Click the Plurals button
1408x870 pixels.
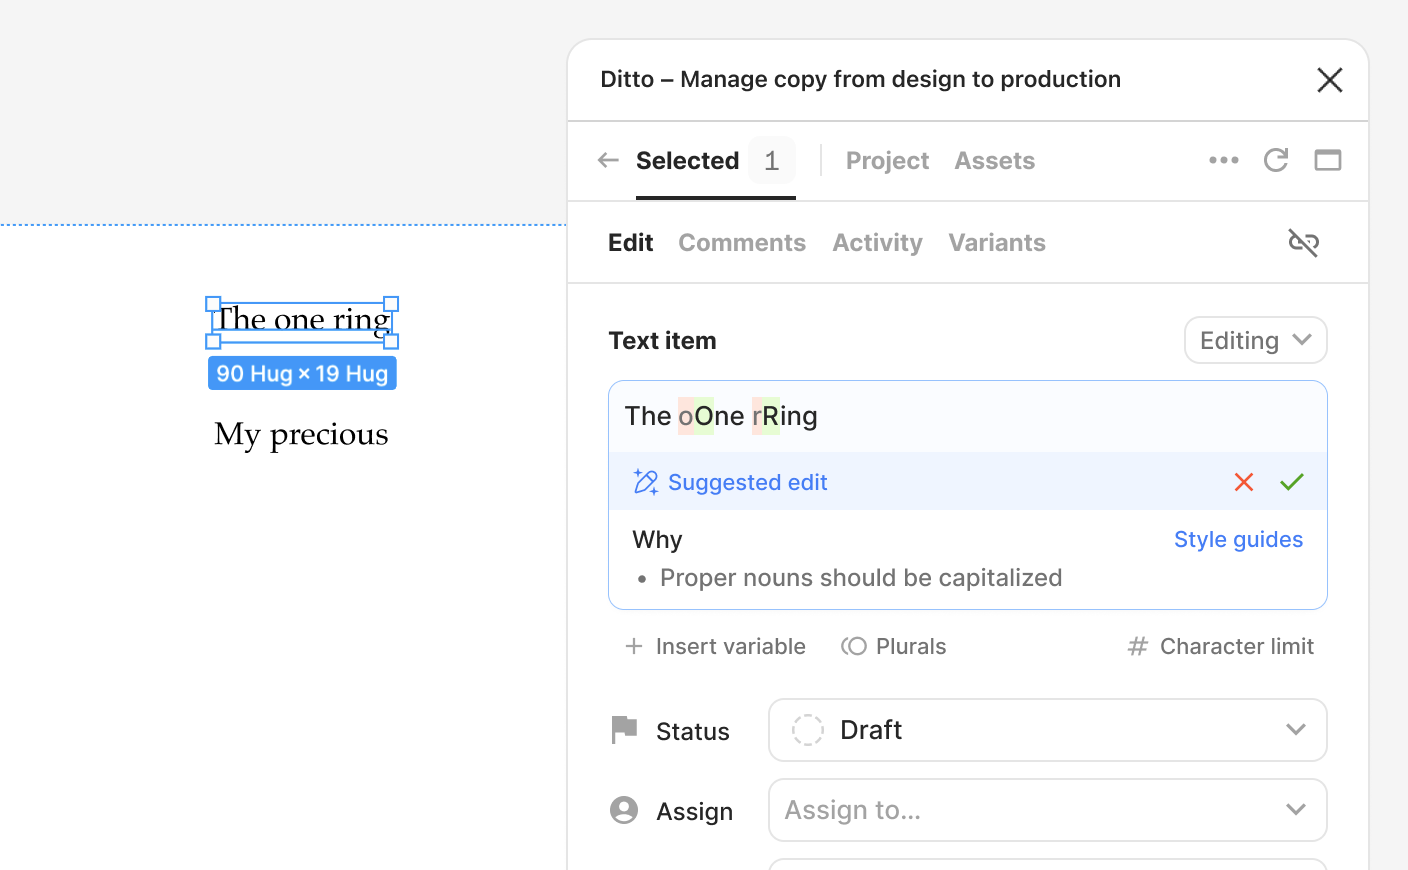click(893, 647)
